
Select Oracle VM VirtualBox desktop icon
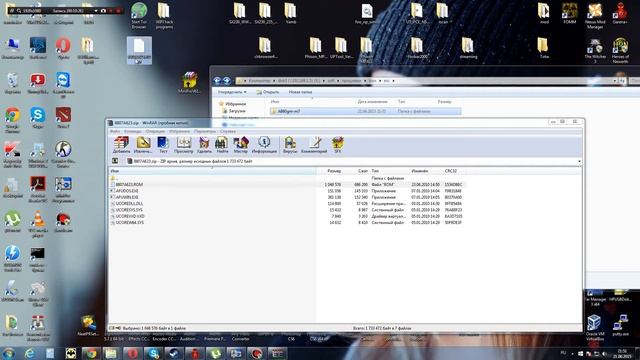point(595,327)
